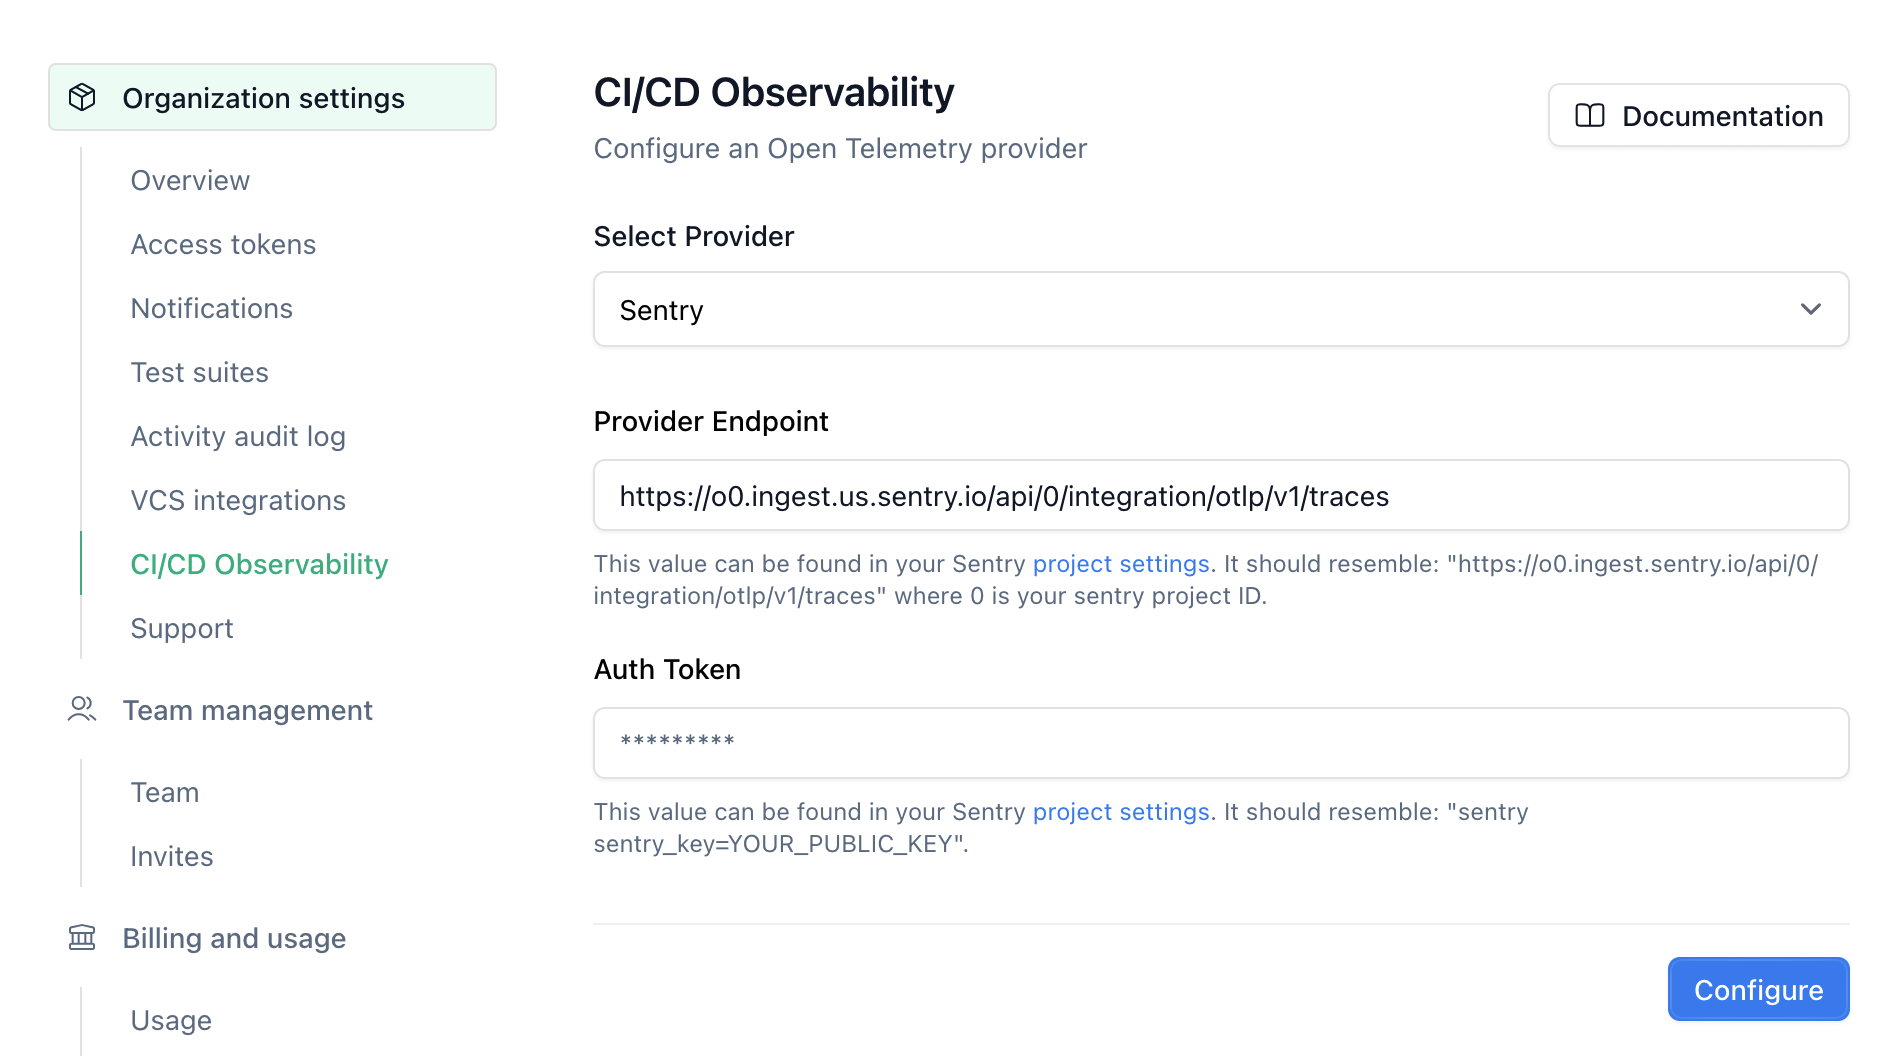The height and width of the screenshot is (1056, 1896).
Task: Follow project settings link under Provider Endpoint
Action: click(x=1121, y=564)
